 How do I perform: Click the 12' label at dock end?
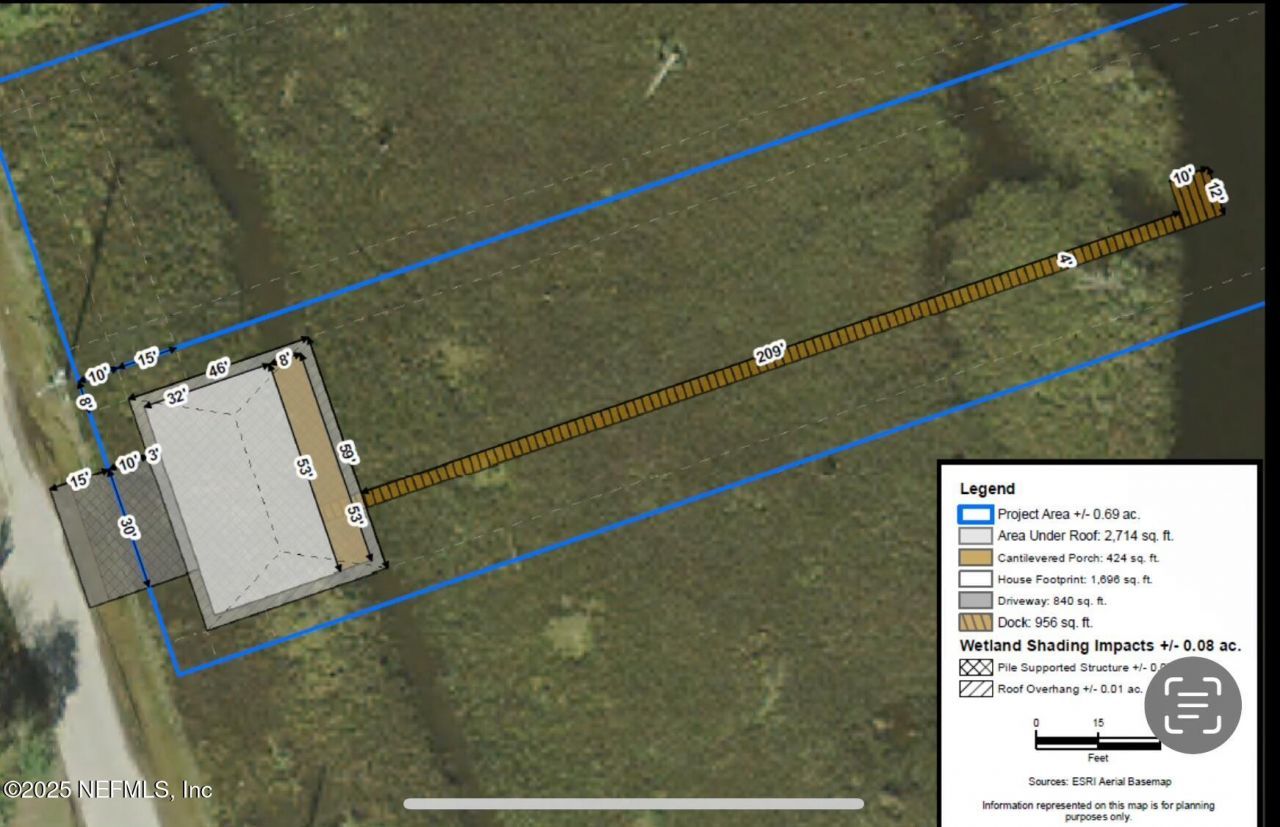[1215, 190]
